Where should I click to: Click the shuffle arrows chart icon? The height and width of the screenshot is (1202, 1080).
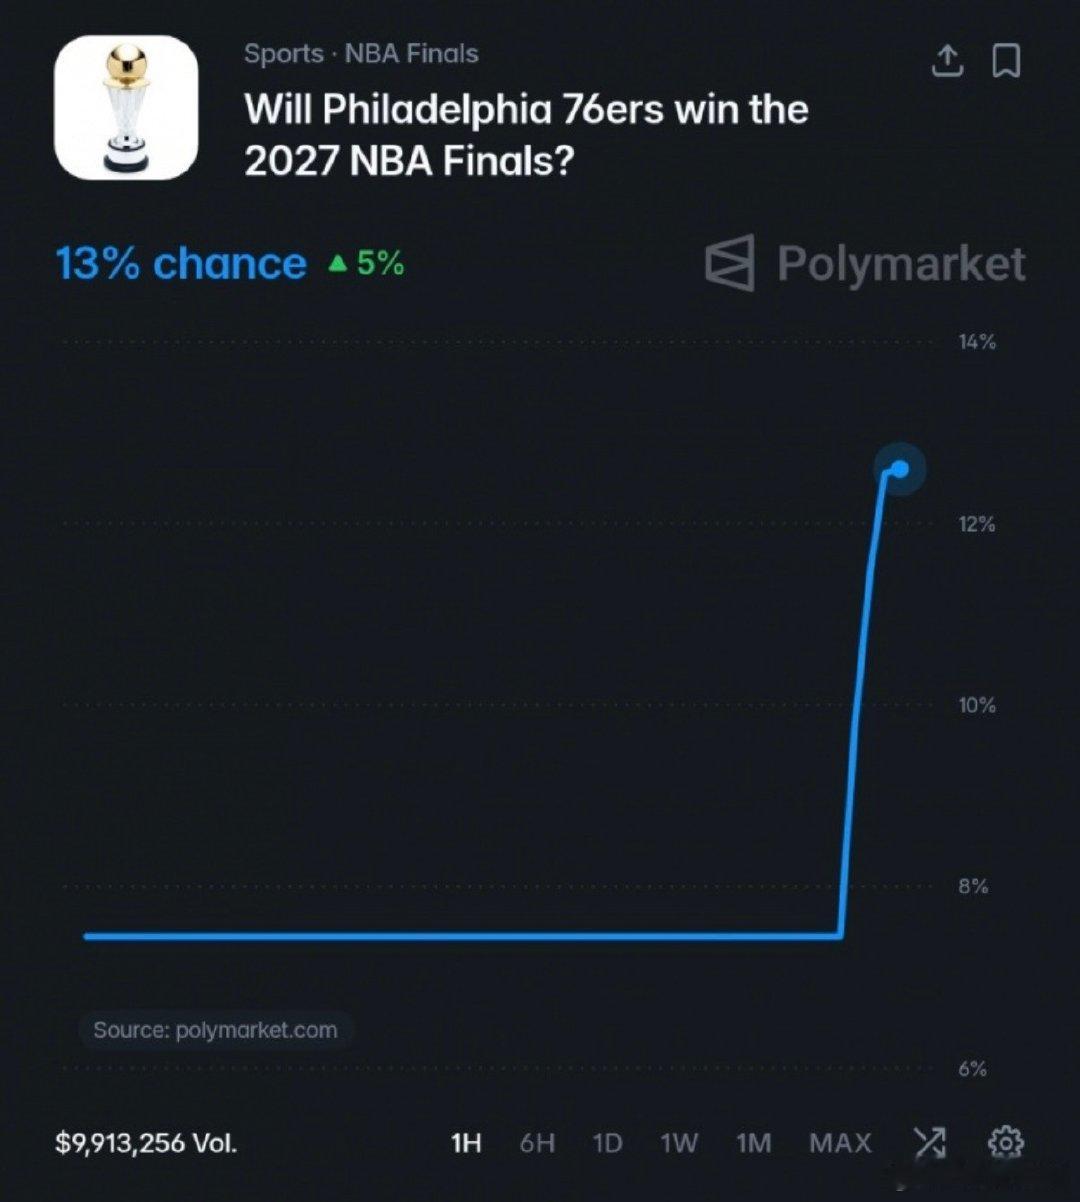click(929, 1142)
